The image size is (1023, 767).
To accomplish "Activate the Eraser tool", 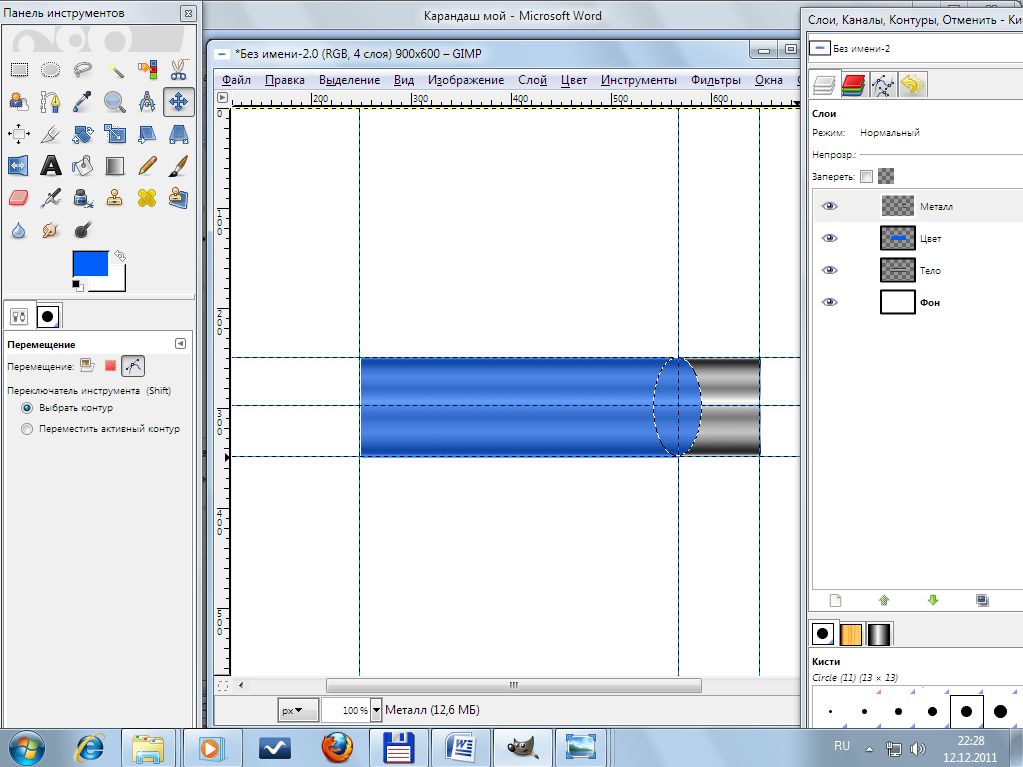I will click(x=18, y=198).
